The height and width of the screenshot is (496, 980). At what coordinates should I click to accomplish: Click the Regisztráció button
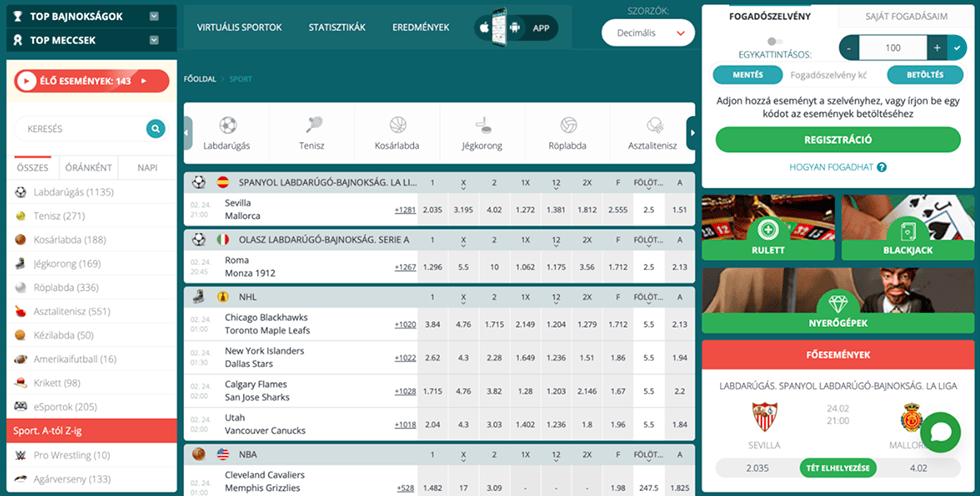coord(838,140)
